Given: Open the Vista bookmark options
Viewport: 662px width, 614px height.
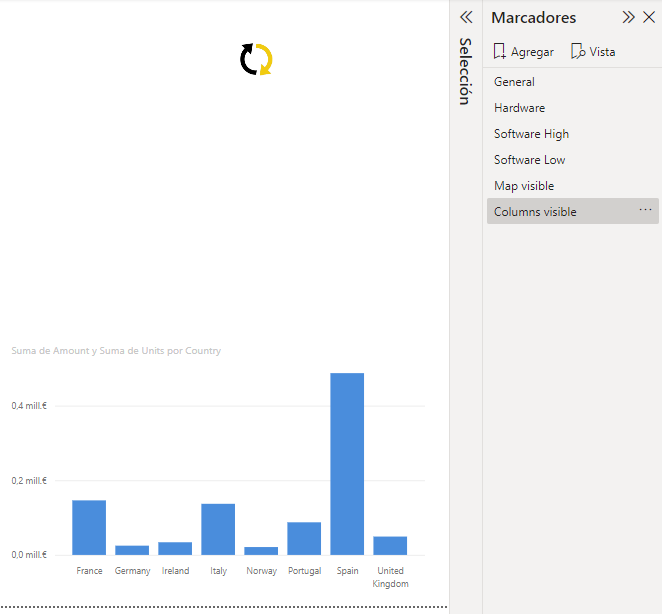Looking at the screenshot, I should [x=593, y=51].
